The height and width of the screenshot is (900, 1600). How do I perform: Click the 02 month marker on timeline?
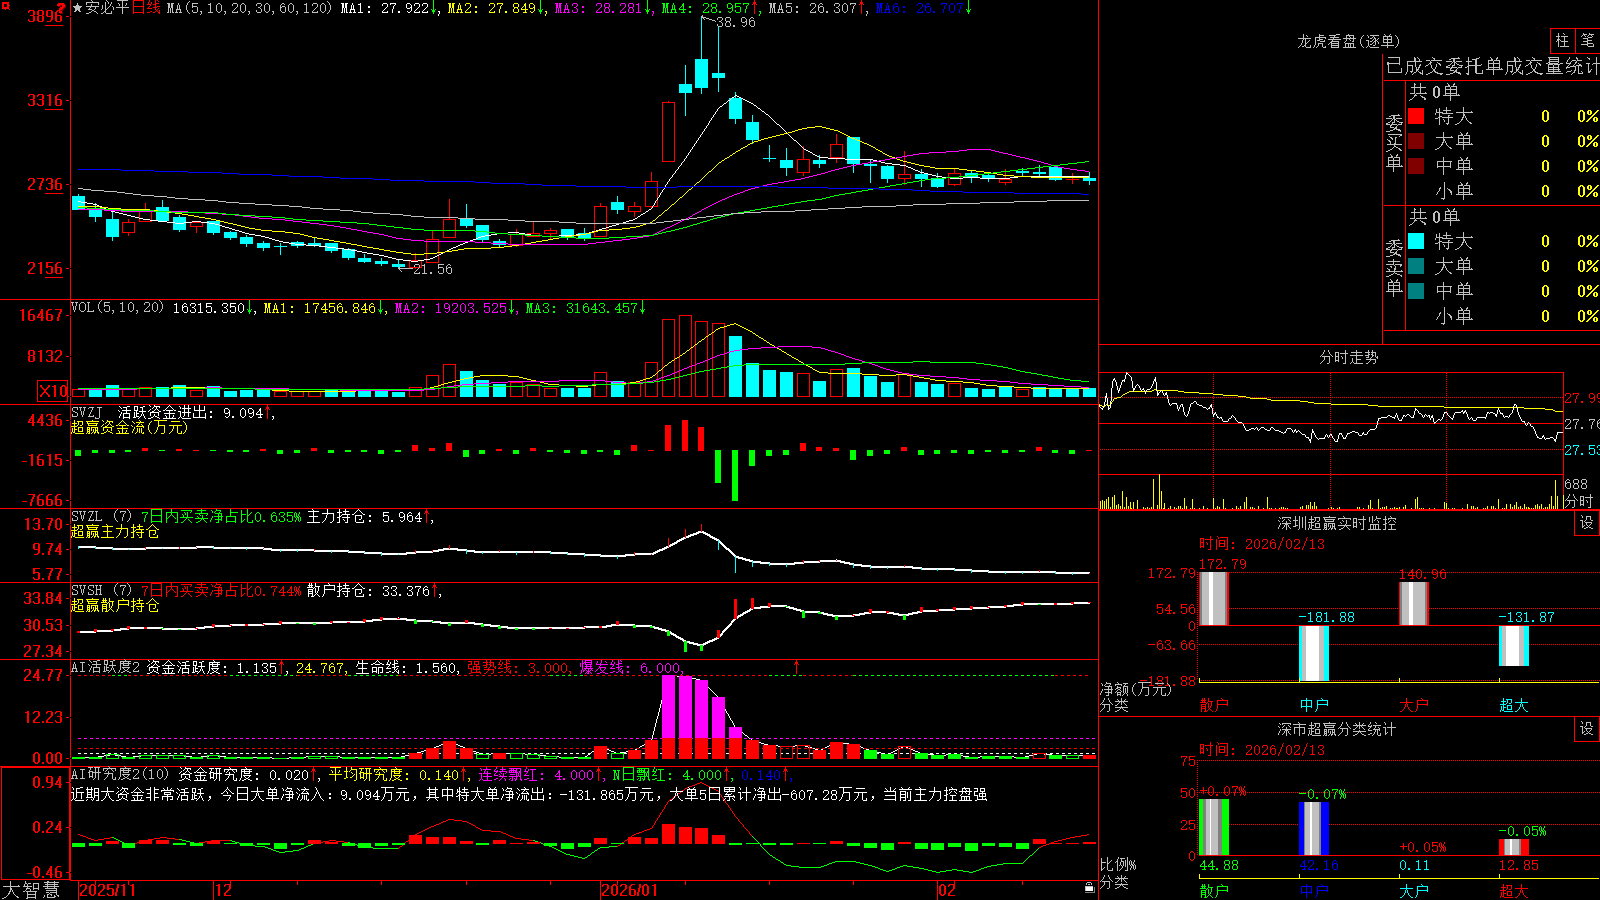[x=946, y=890]
